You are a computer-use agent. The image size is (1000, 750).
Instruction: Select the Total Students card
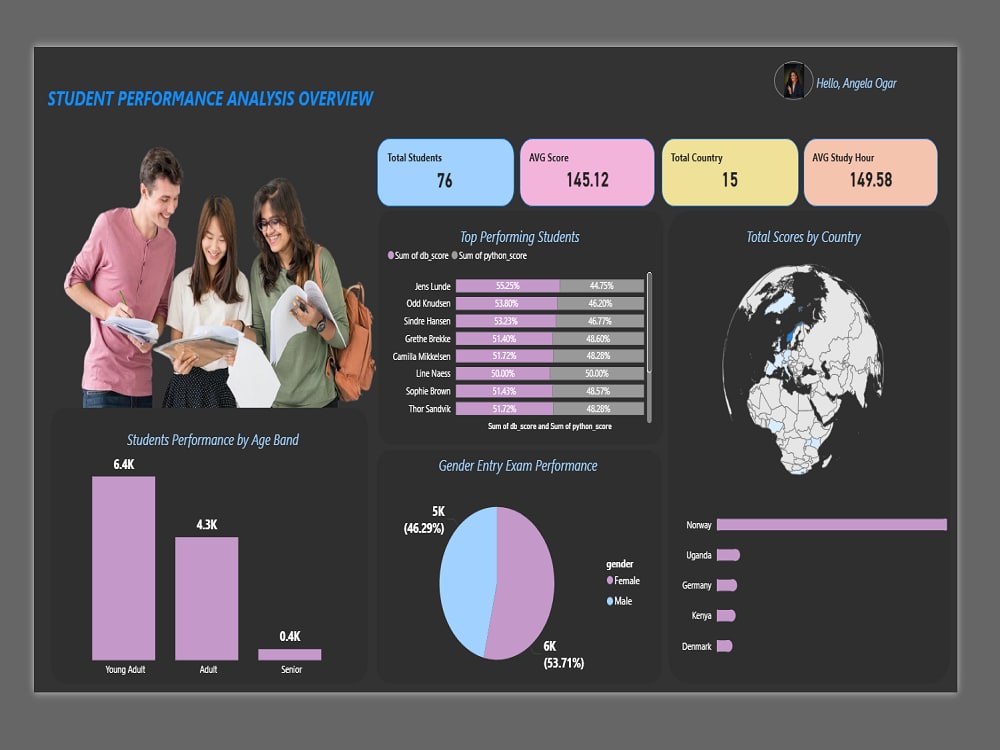445,172
